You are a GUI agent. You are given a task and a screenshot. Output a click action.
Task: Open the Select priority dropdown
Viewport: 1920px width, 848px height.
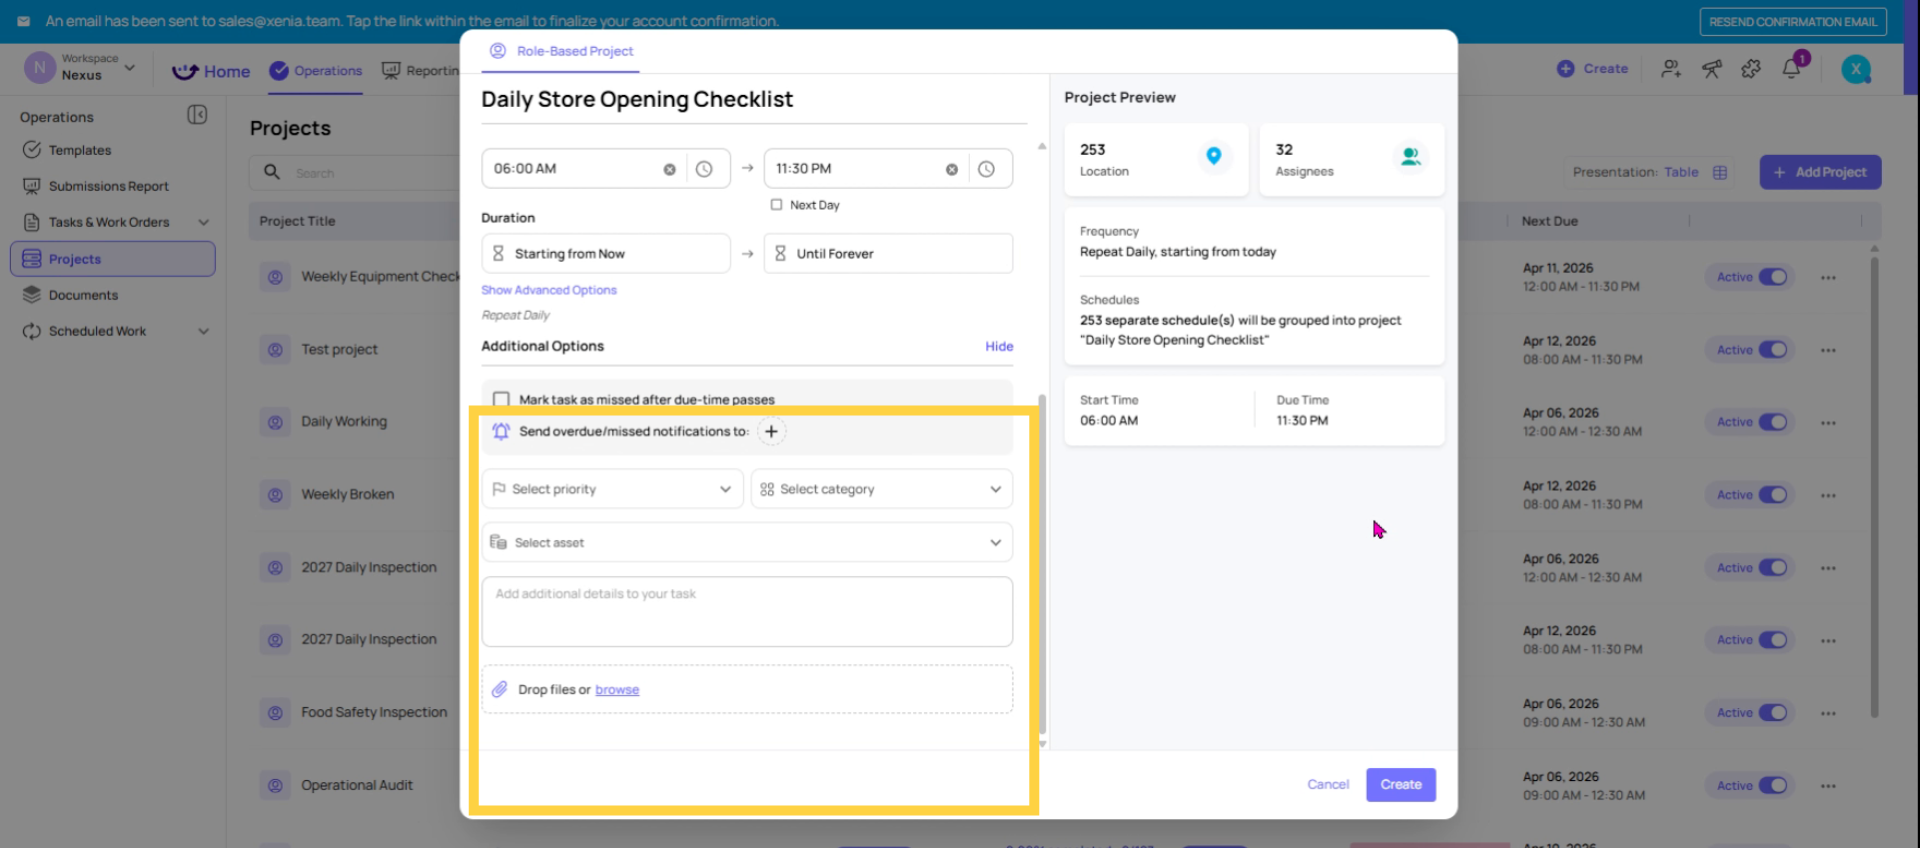click(x=612, y=489)
